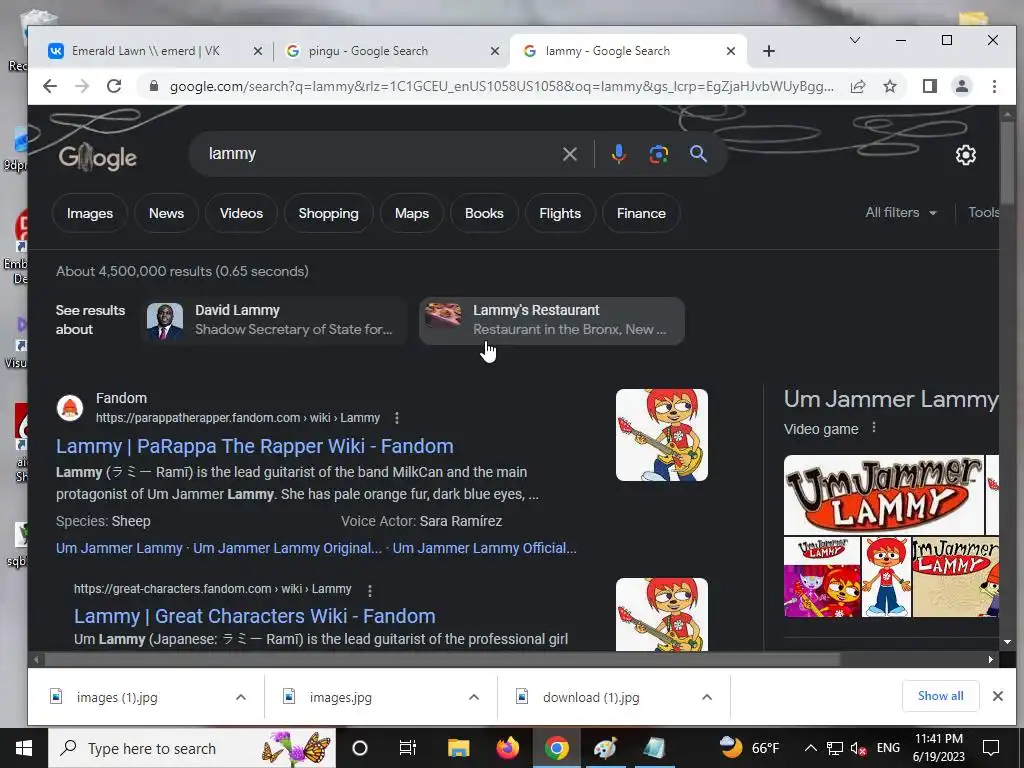Open the notifications action center
The height and width of the screenshot is (768, 1024).
(x=991, y=748)
